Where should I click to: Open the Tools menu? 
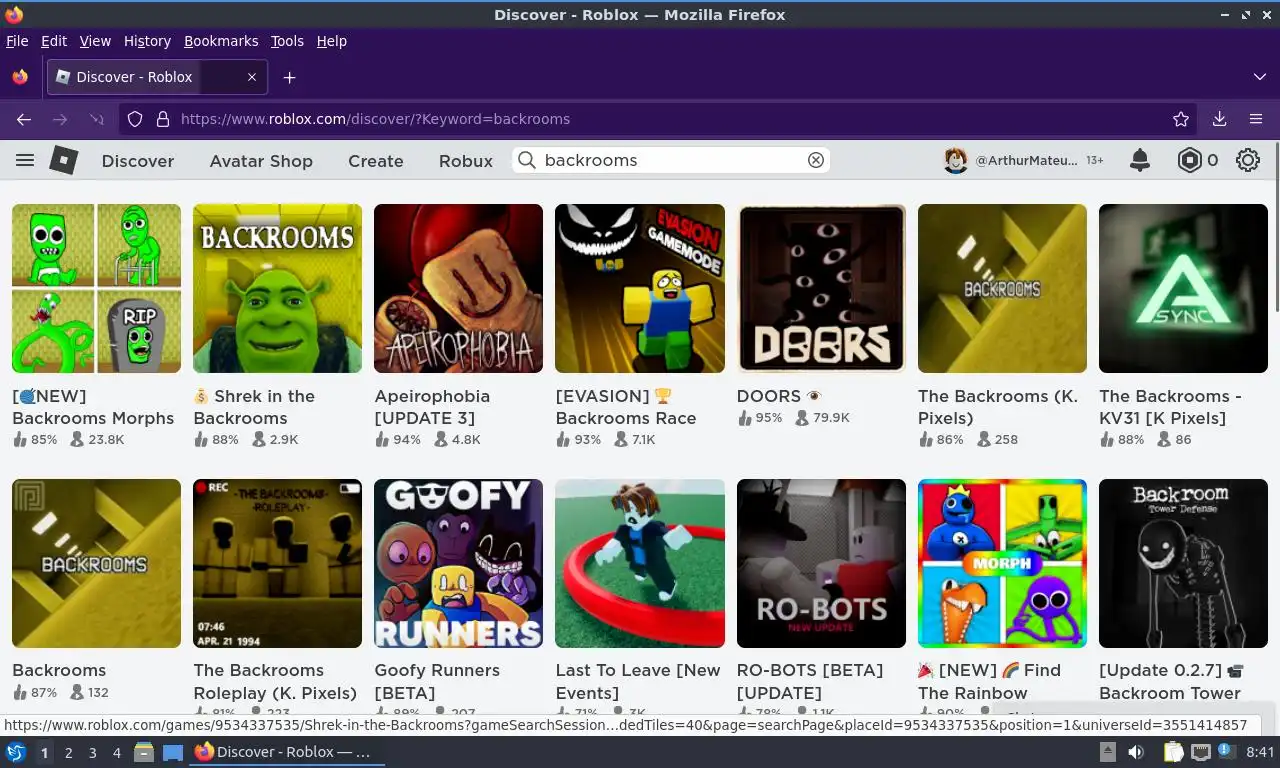(x=287, y=41)
